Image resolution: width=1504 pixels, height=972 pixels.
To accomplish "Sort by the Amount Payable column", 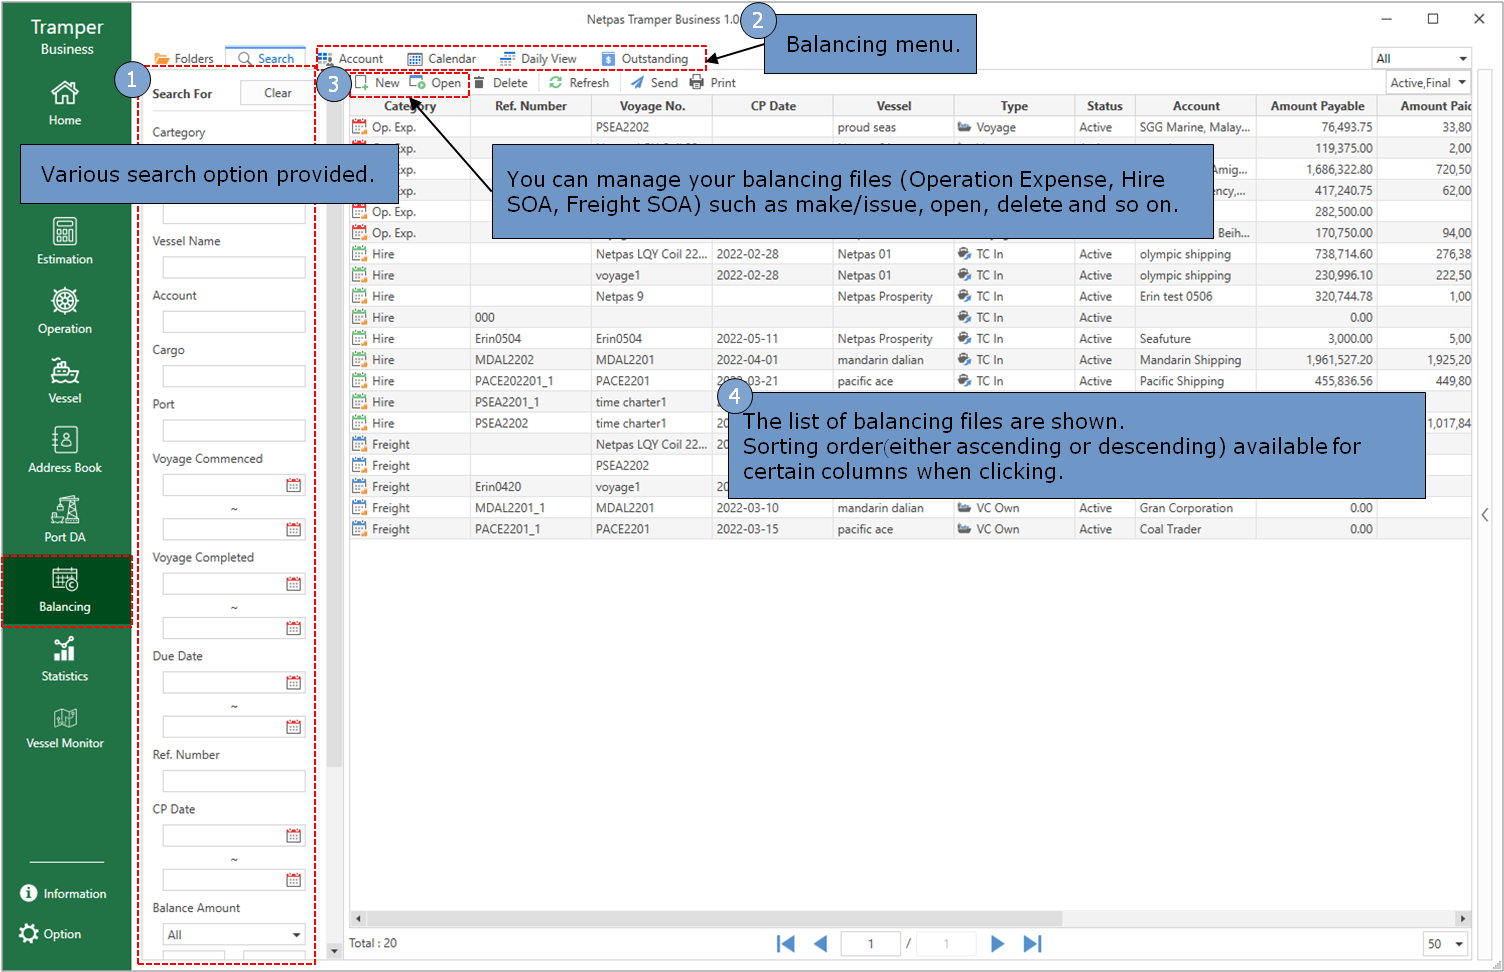I will click(1317, 106).
